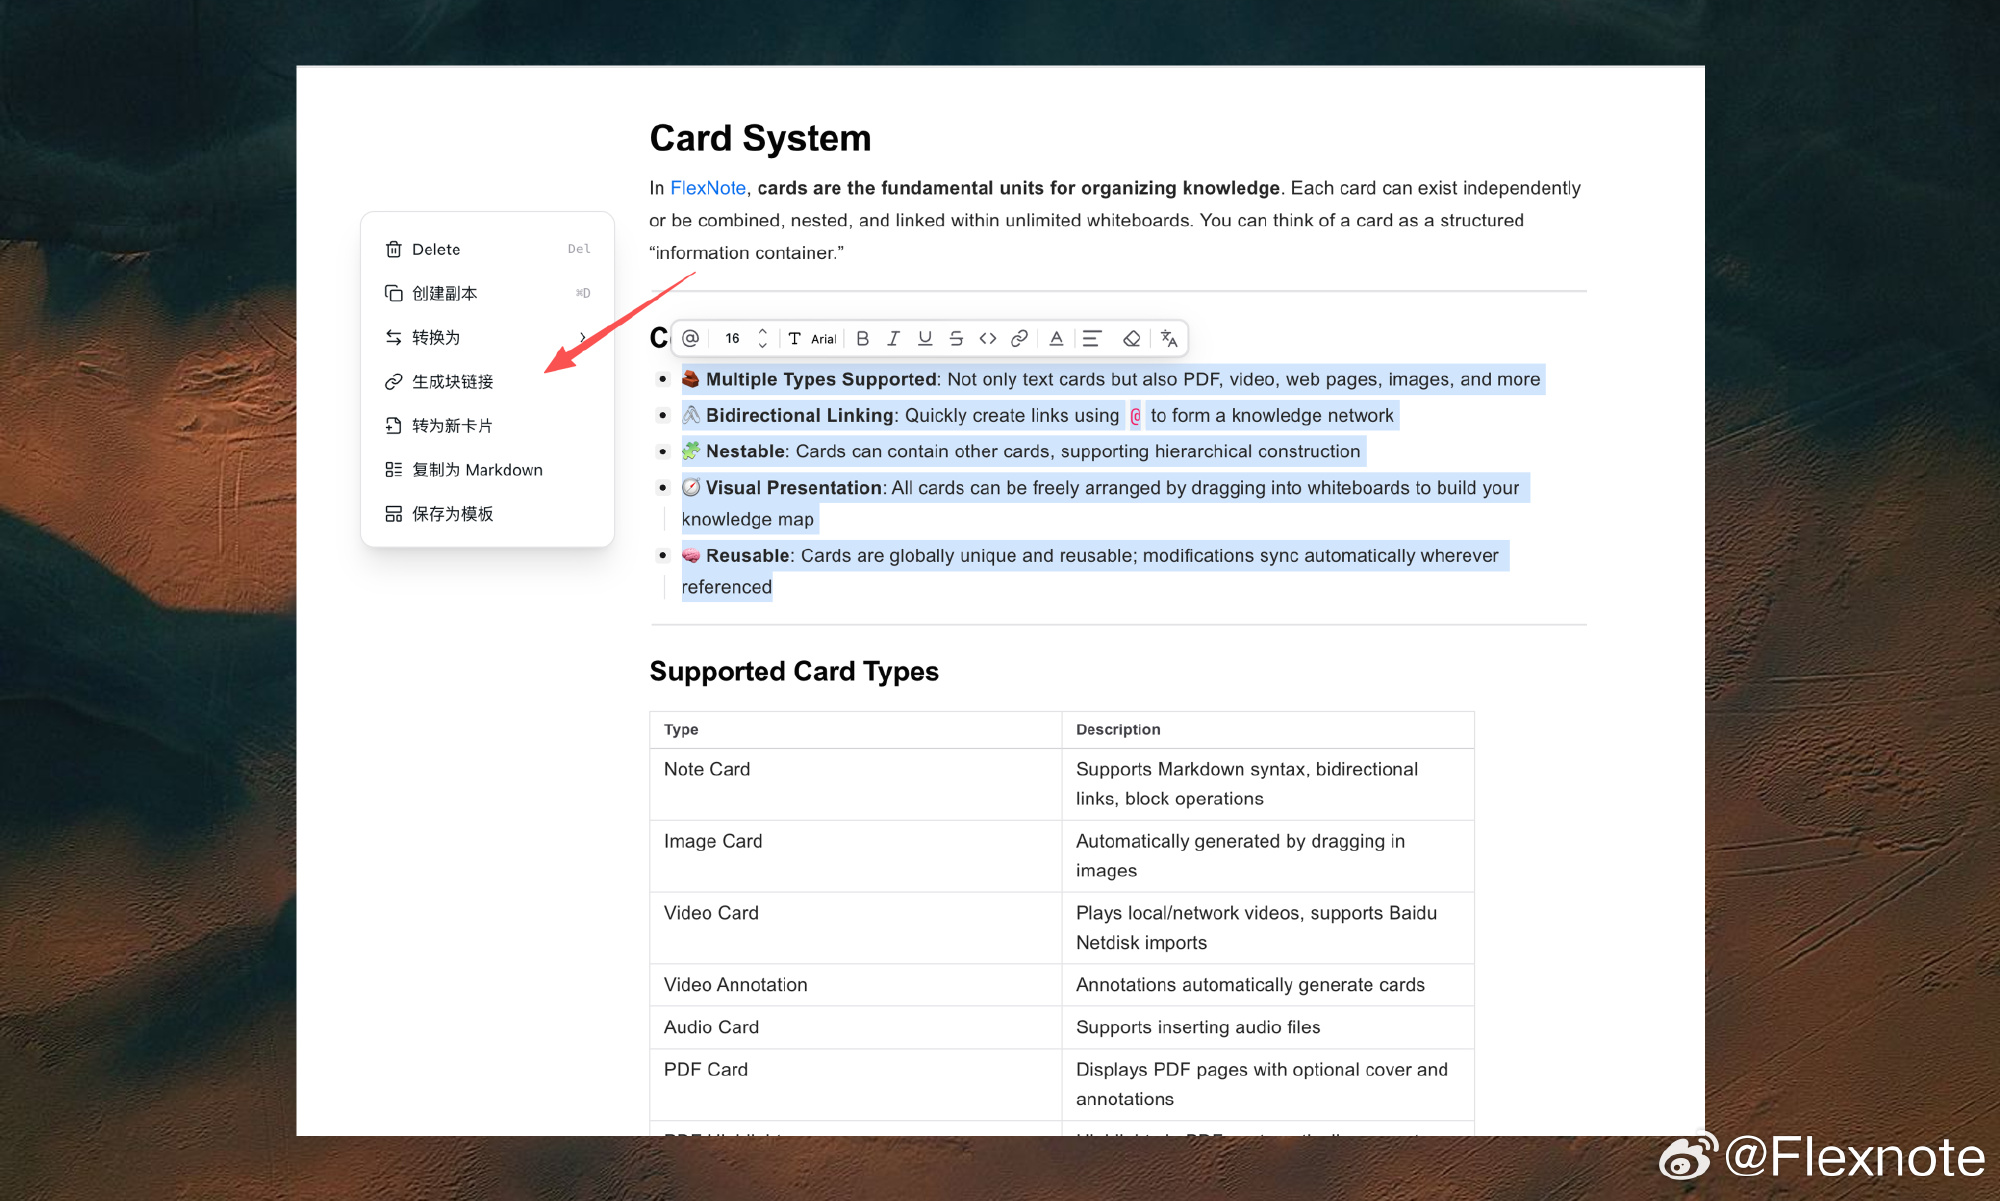Apply italic formatting from the toolbar
Screen dimensions: 2000x1201
(894, 338)
